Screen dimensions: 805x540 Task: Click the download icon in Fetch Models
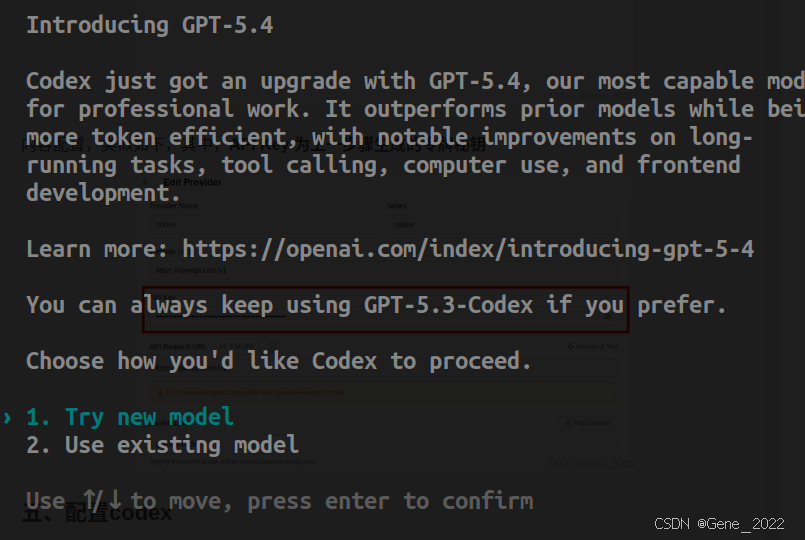point(568,423)
